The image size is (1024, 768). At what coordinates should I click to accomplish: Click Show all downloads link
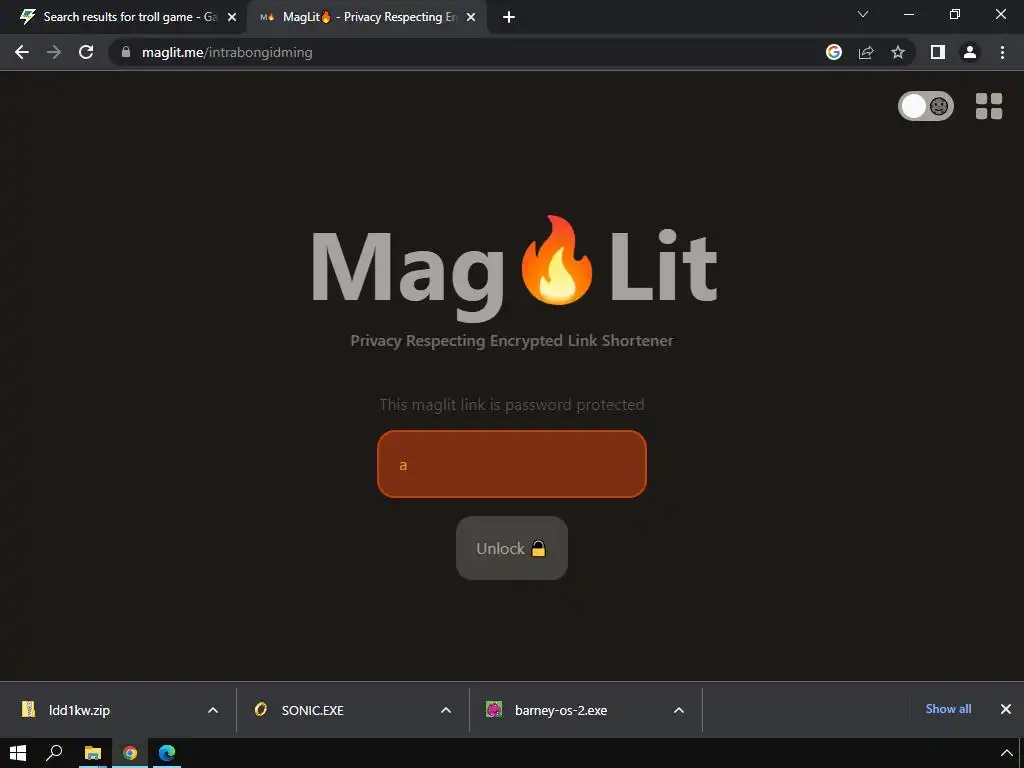[x=948, y=709]
